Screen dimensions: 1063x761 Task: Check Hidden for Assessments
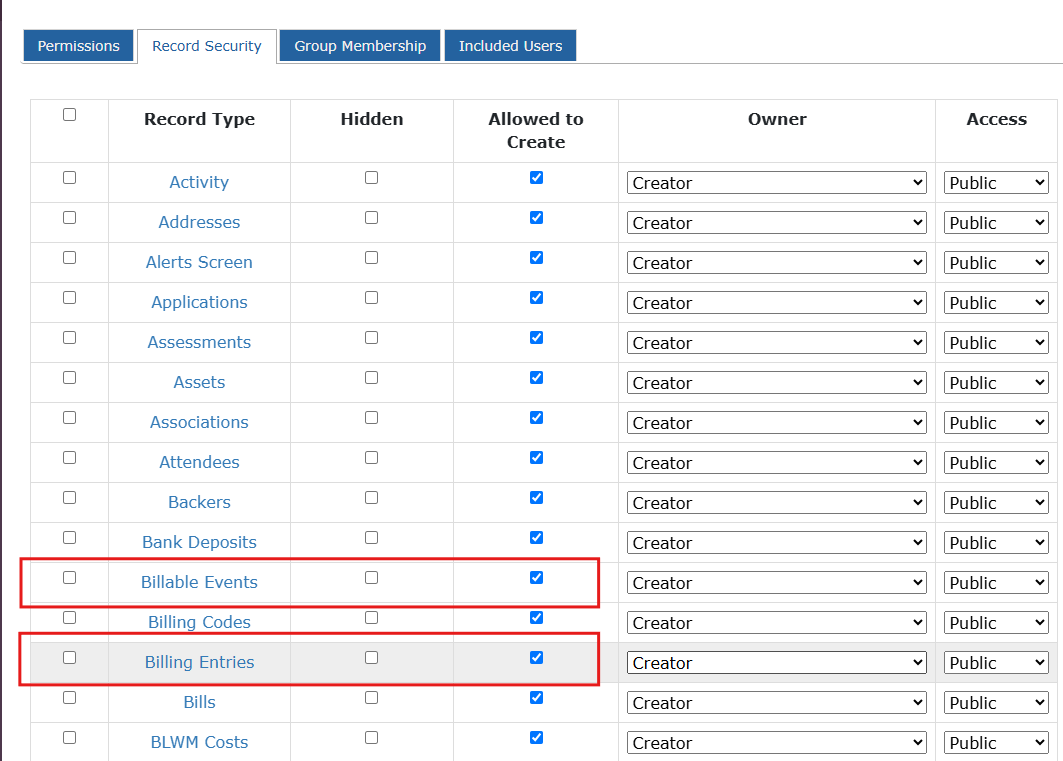pos(372,337)
